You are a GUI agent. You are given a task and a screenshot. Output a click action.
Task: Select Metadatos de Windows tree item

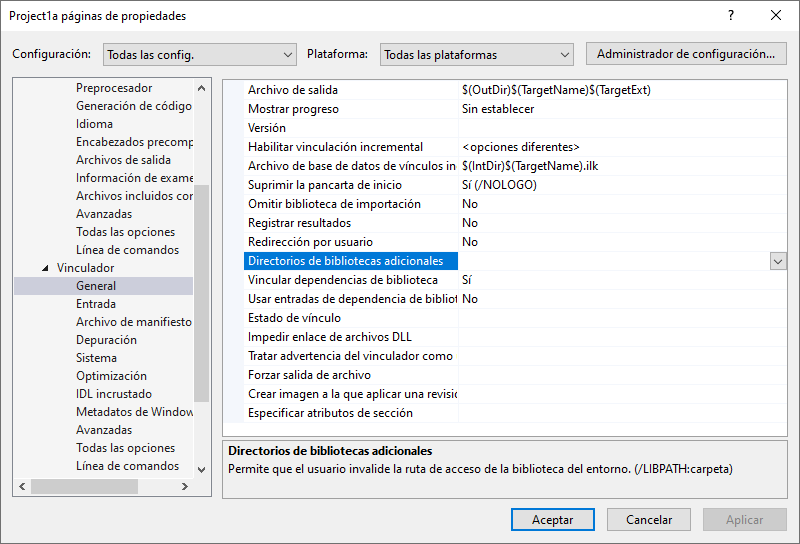(x=134, y=412)
